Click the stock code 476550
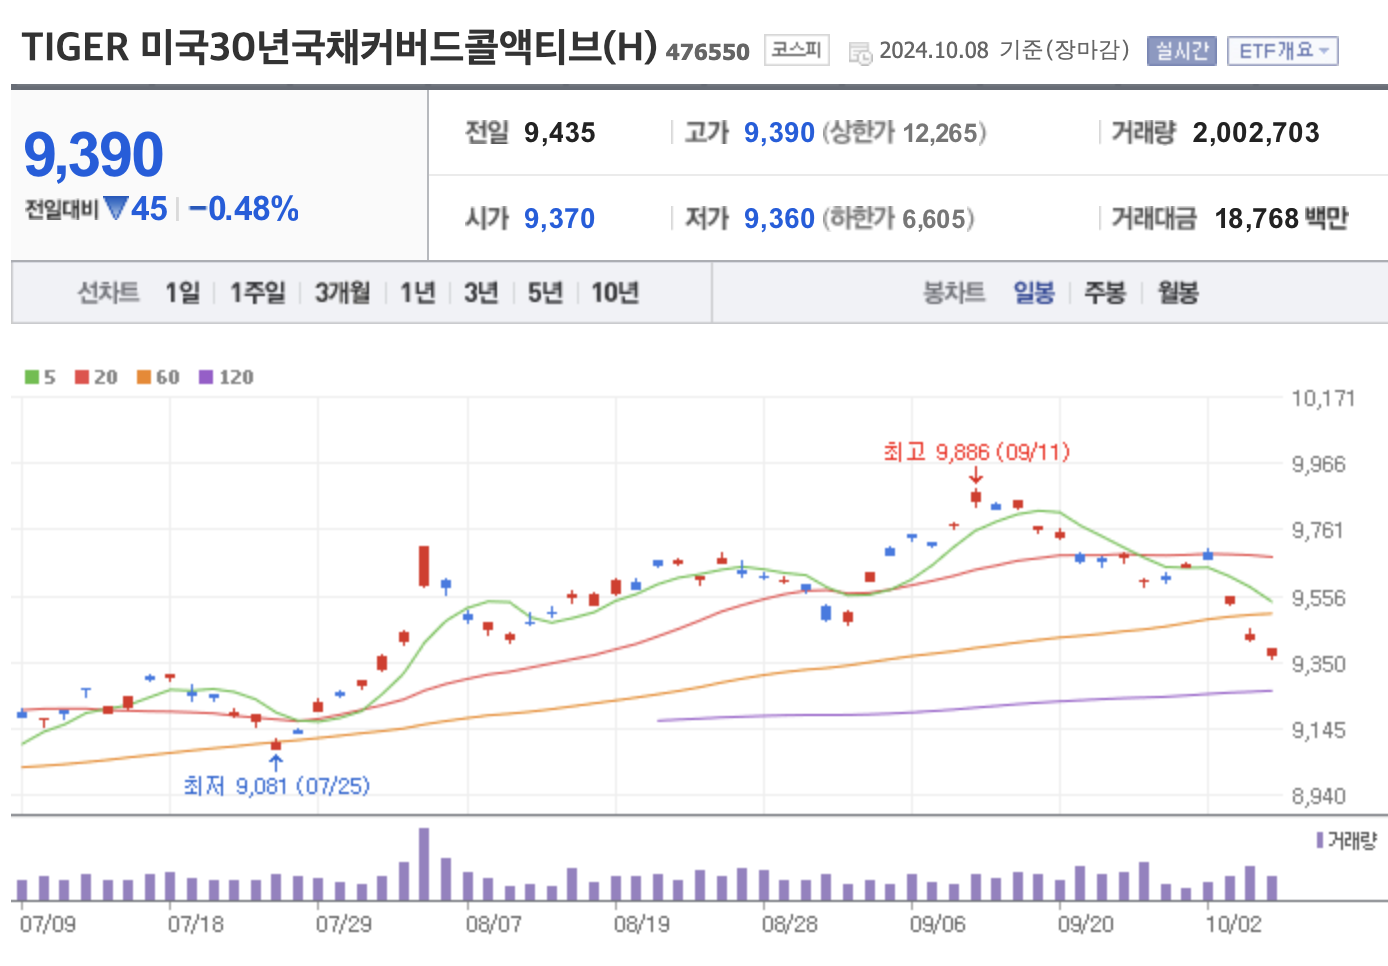Screen dimensions: 1388x966 707,52
